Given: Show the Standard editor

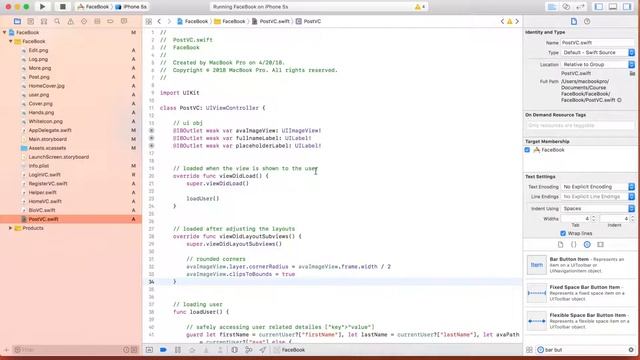Looking at the screenshot, I should click(x=552, y=7).
